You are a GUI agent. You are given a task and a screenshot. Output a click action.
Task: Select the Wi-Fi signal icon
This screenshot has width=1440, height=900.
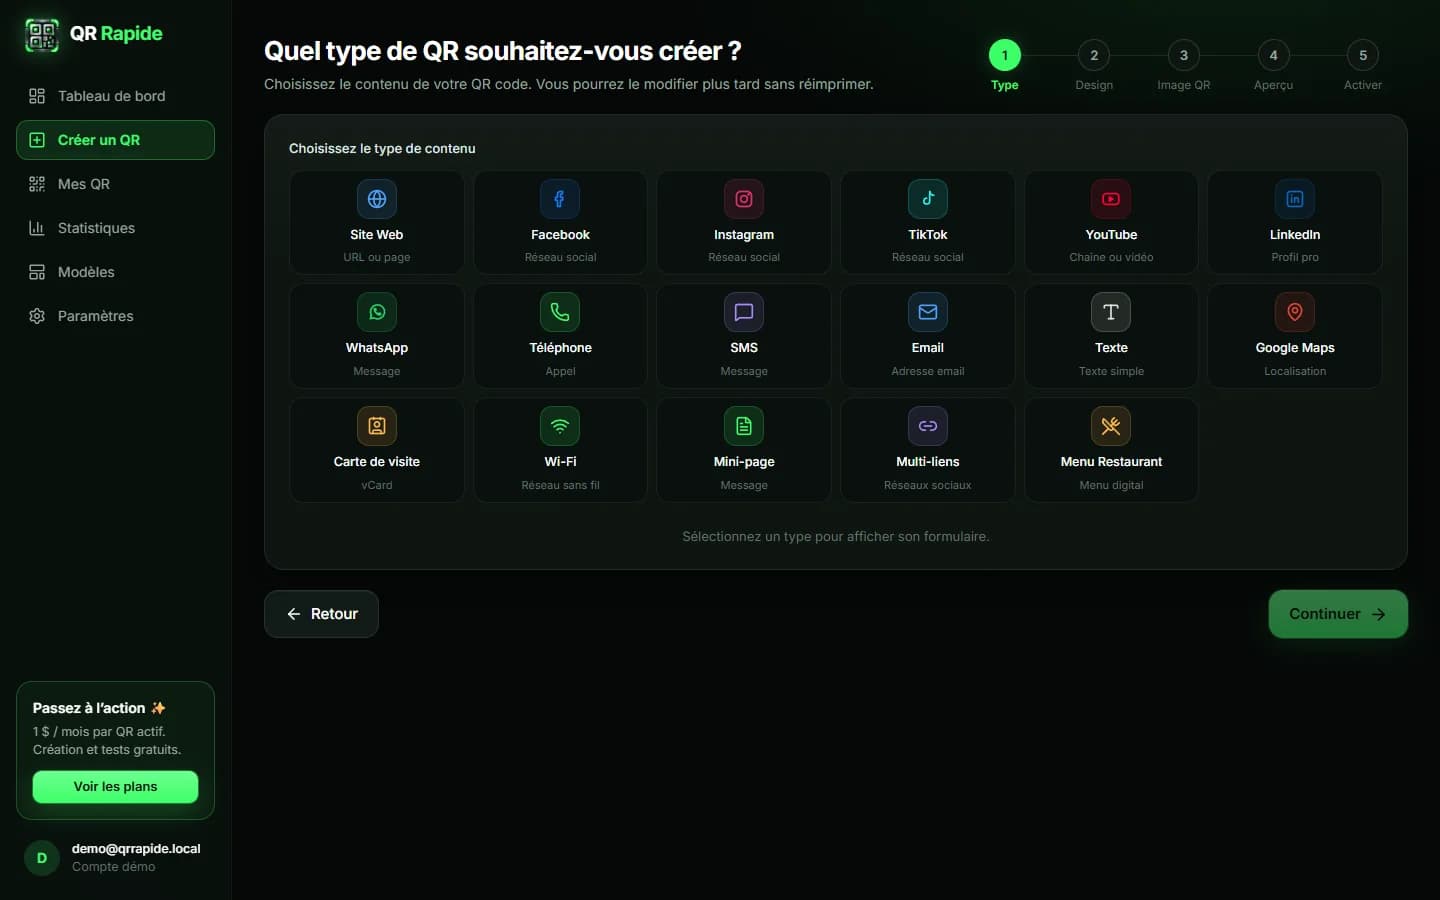[x=560, y=426]
